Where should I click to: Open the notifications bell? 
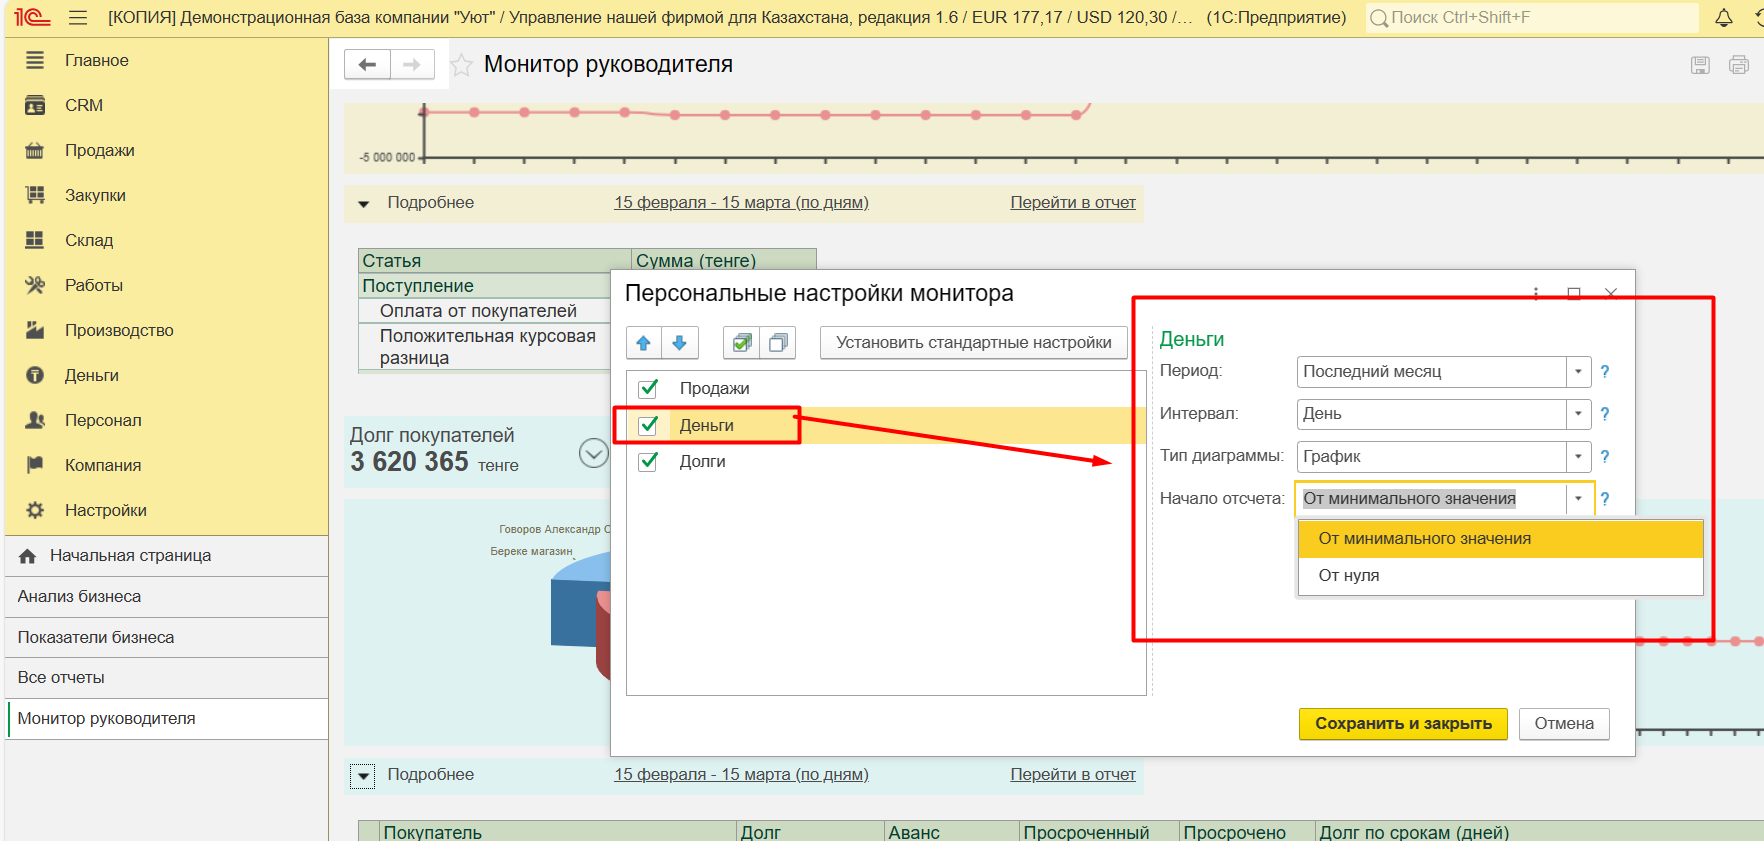(x=1723, y=18)
